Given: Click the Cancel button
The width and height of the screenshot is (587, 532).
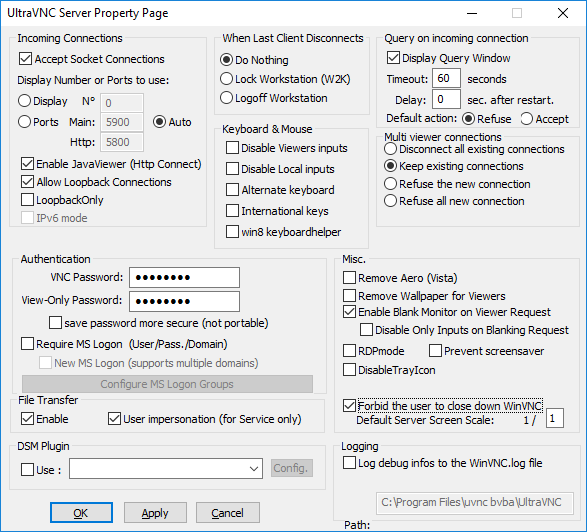Looking at the screenshot, I should pyautogui.click(x=228, y=513).
